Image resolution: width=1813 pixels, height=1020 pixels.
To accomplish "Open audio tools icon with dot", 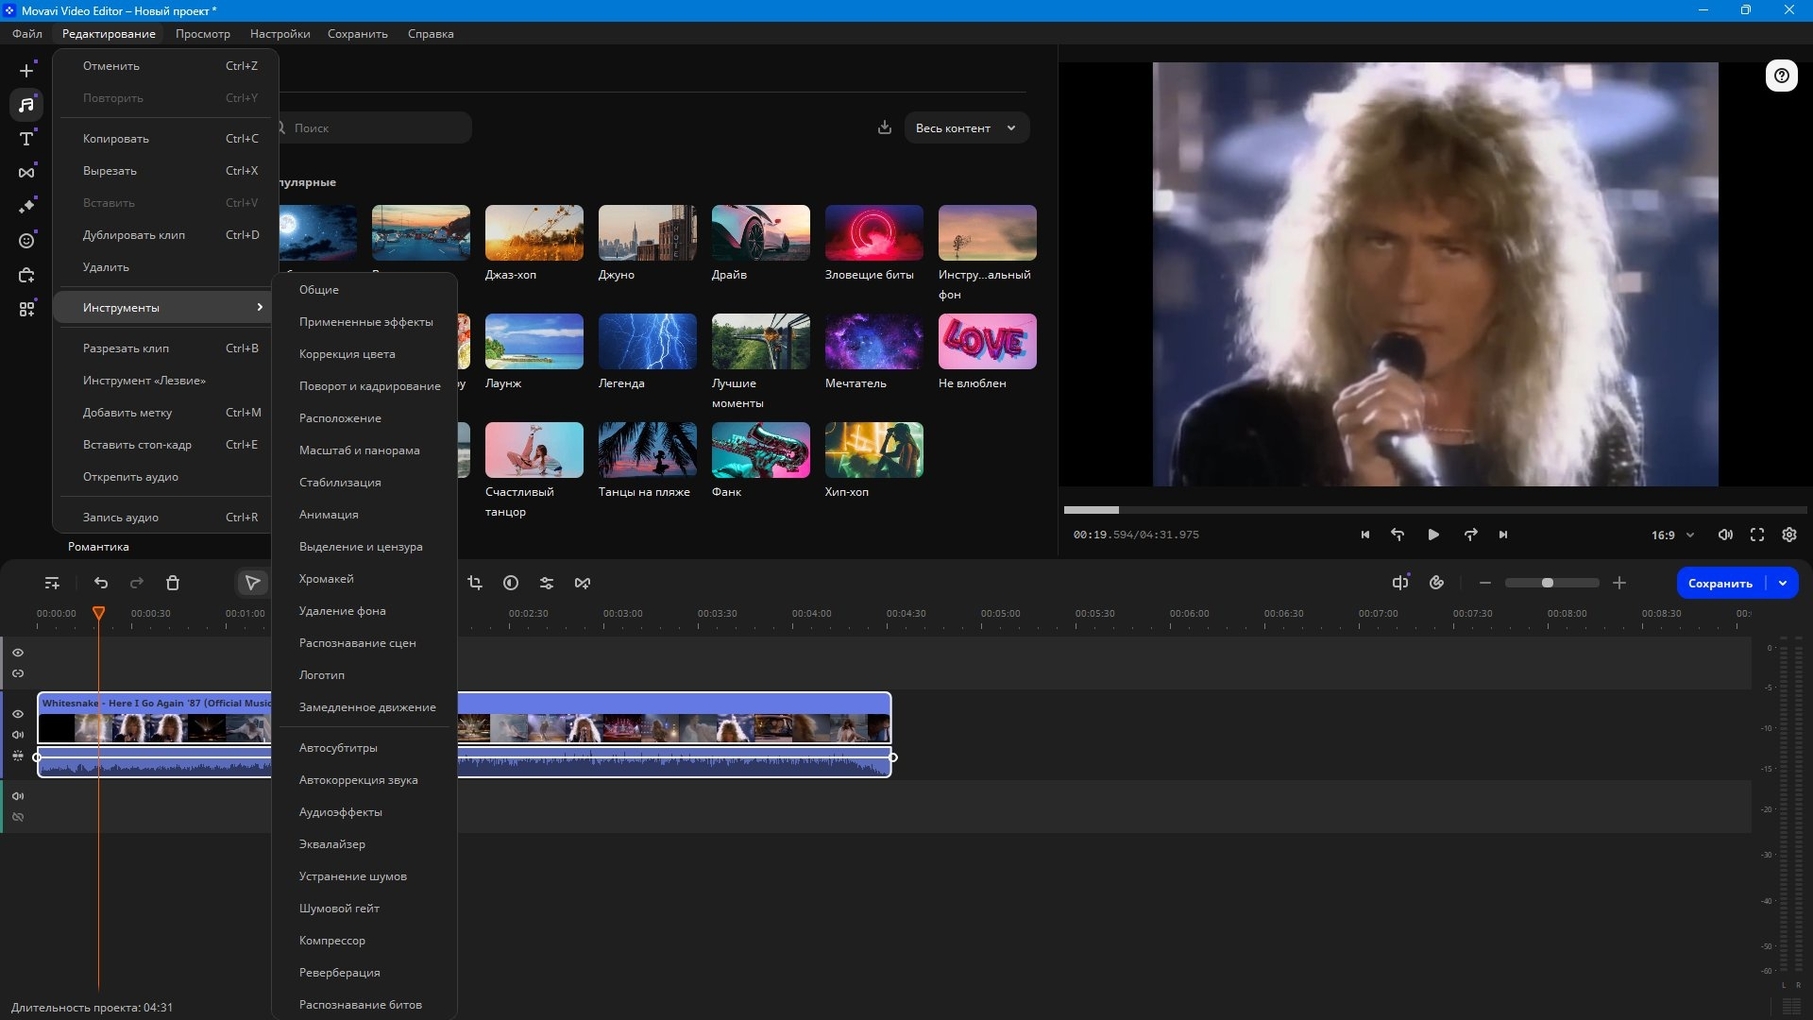I will [1400, 582].
